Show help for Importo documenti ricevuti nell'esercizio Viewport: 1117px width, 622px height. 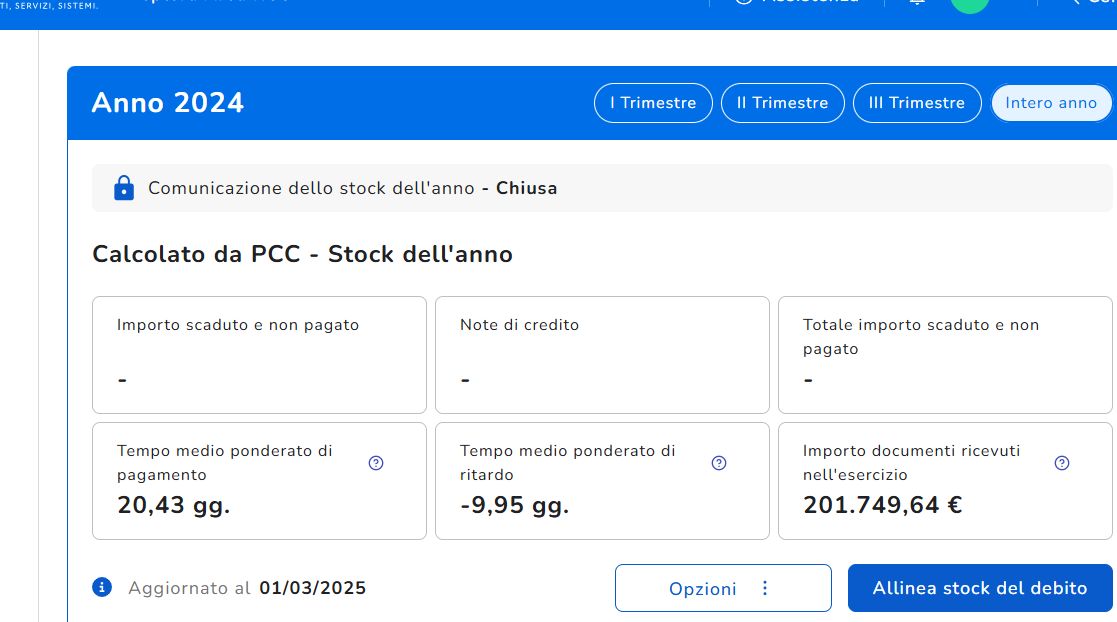click(x=1062, y=463)
